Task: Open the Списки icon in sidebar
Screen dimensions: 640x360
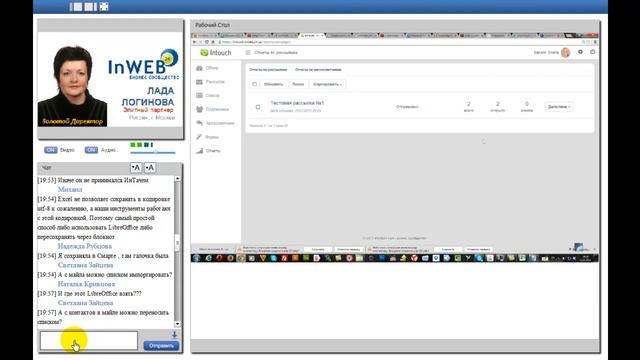Action: point(199,96)
